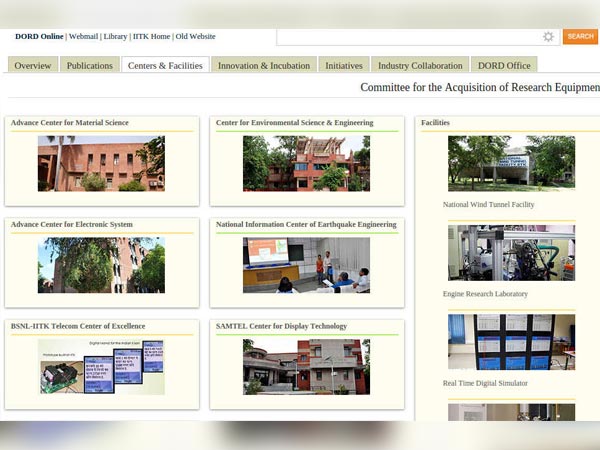The width and height of the screenshot is (600, 450).
Task: Open the Material Science building photo
Action: click(101, 163)
